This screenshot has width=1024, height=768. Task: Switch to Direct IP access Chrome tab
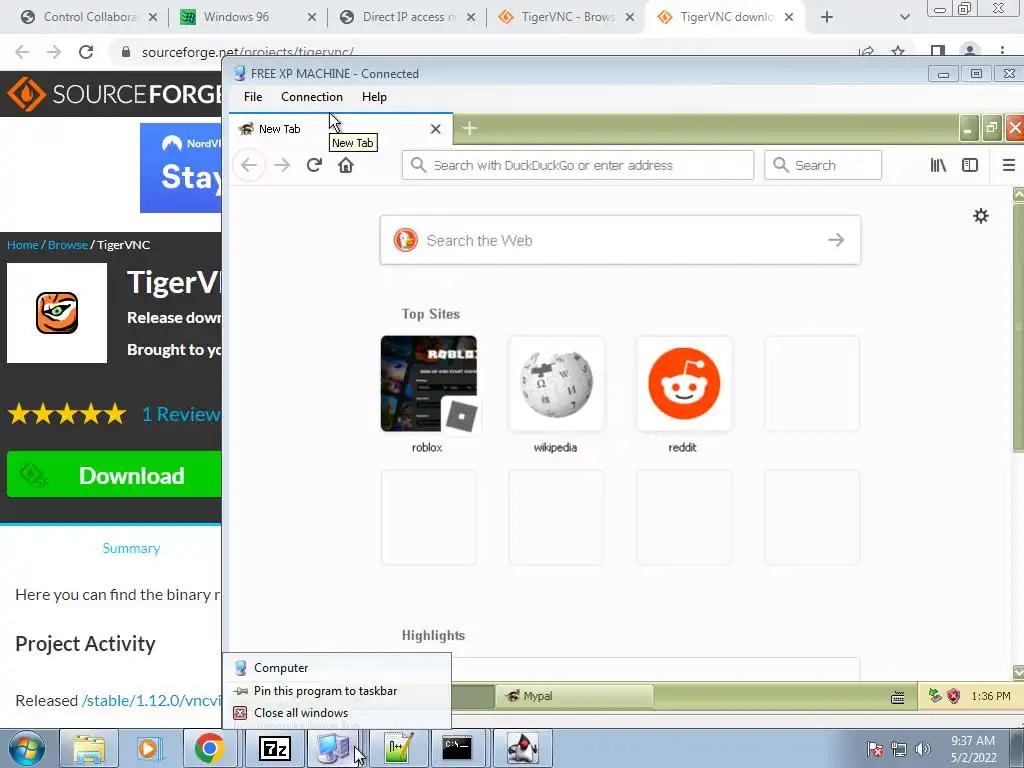(x=408, y=17)
